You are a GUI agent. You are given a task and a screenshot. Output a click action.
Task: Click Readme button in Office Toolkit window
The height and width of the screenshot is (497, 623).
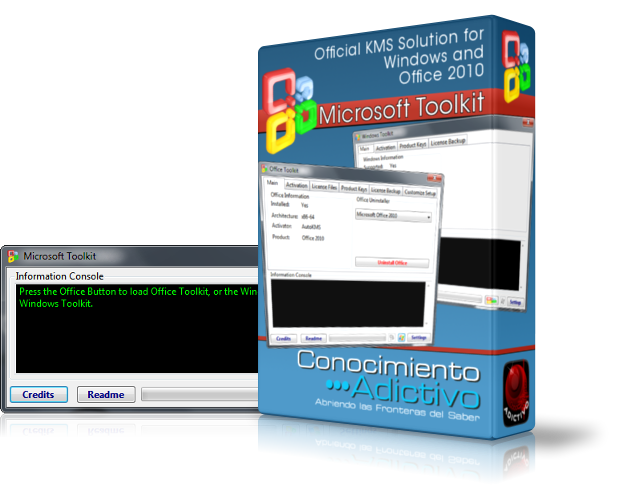(313, 338)
